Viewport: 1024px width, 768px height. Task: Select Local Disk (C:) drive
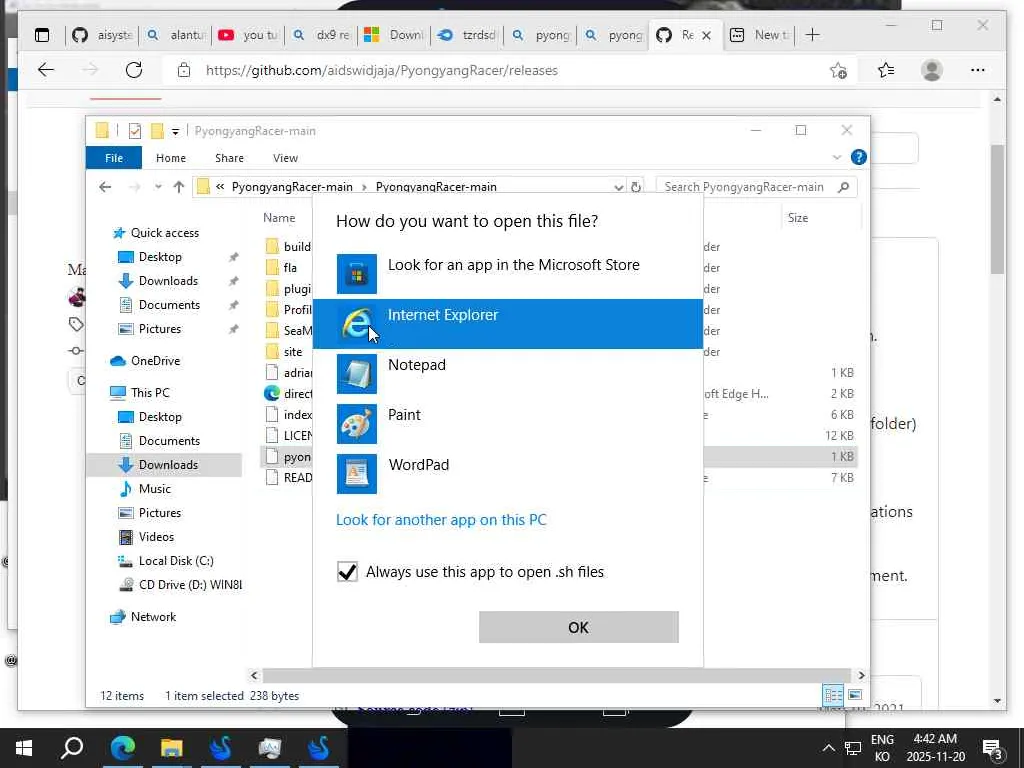click(176, 561)
